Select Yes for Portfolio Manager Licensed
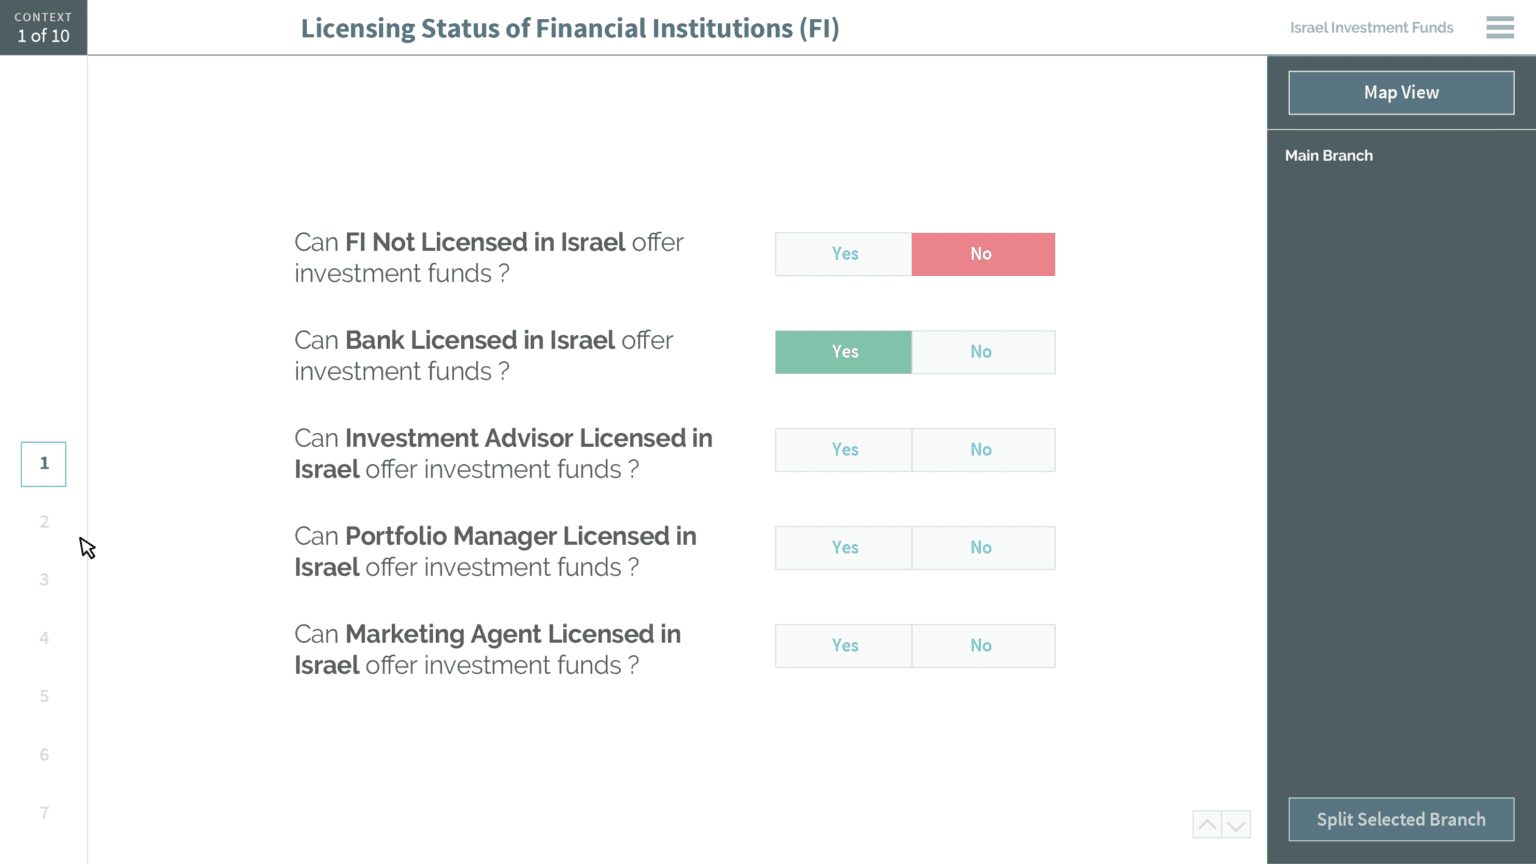Viewport: 1536px width, 864px height. (x=843, y=548)
